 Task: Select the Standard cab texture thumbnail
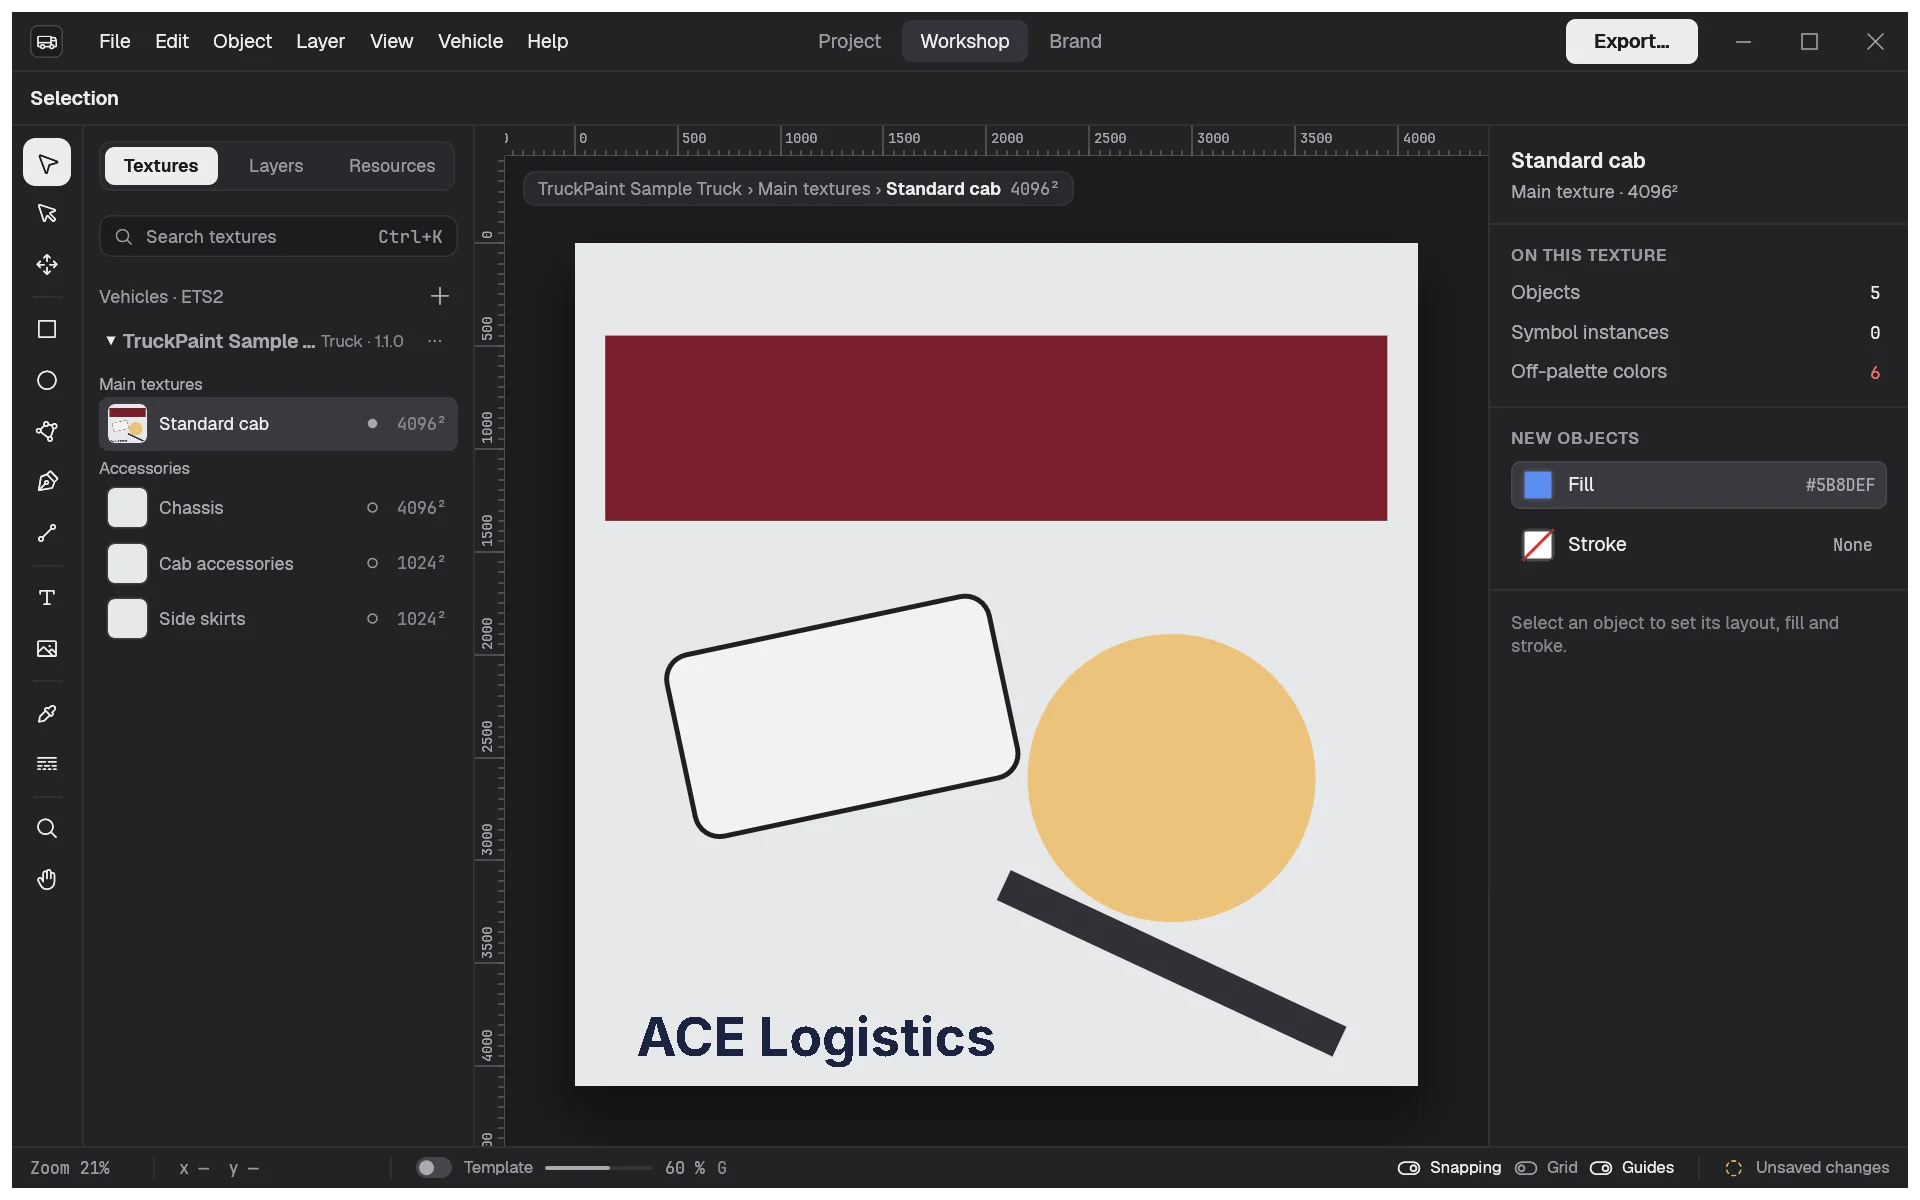127,424
